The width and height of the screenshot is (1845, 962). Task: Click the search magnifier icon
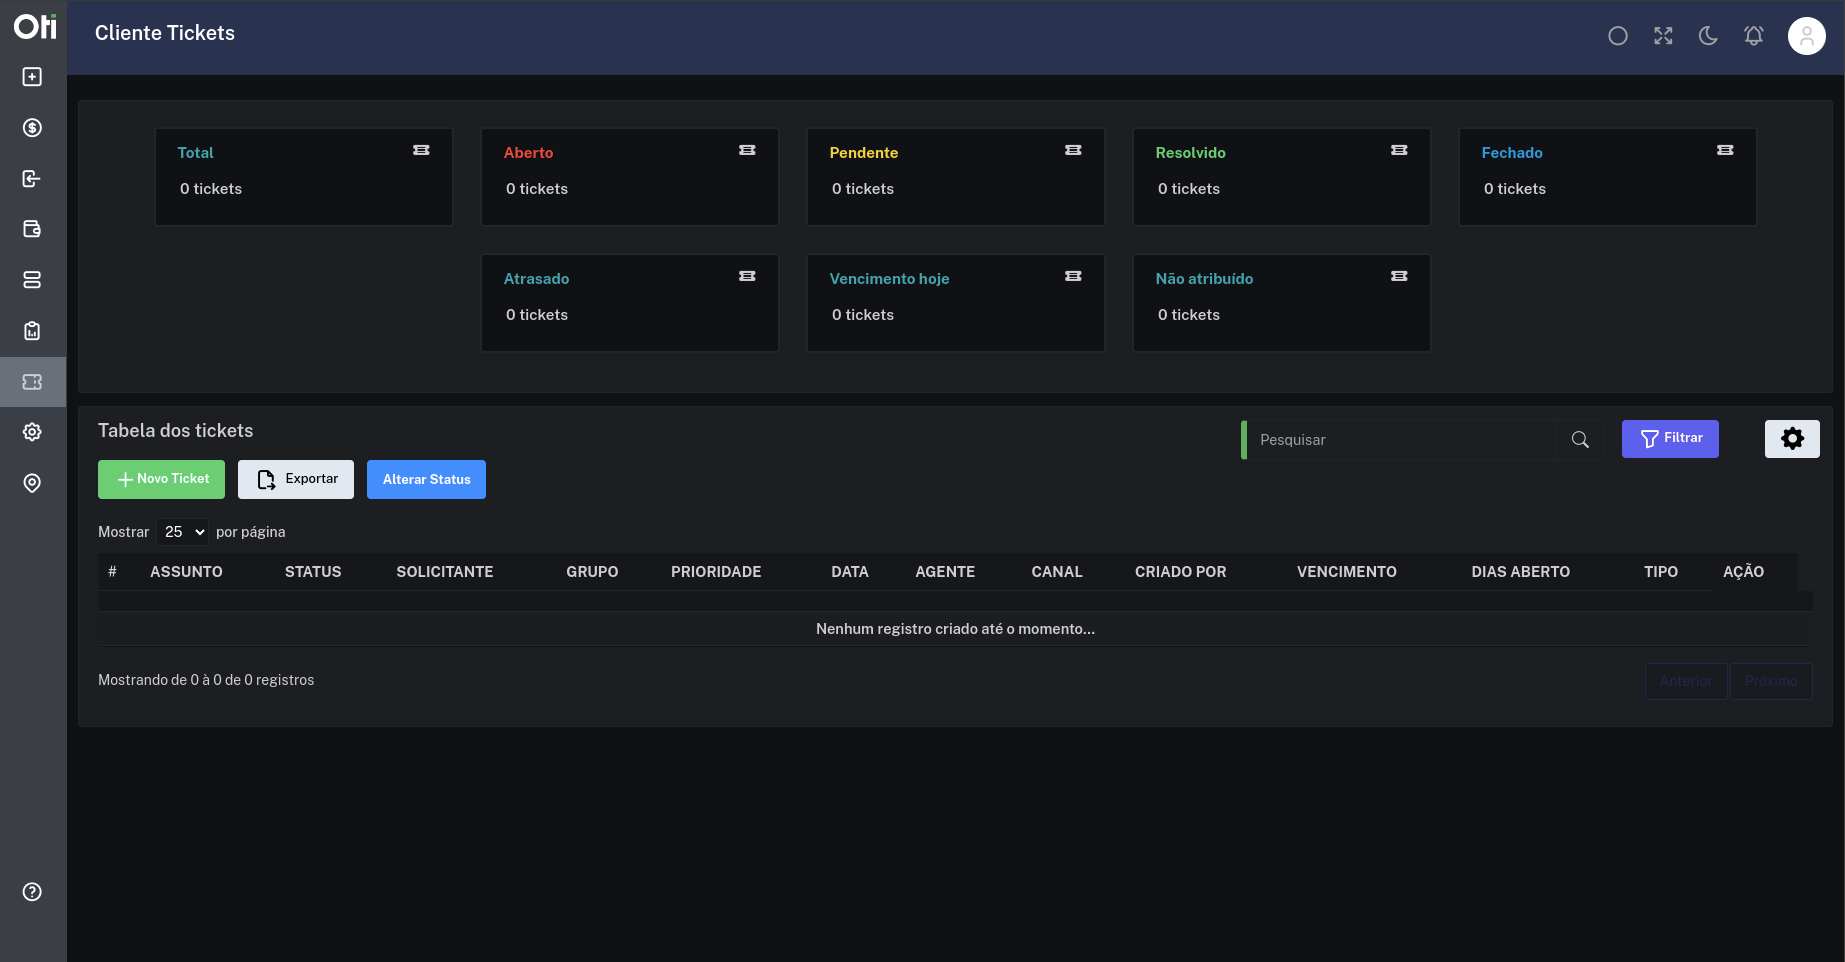(1580, 440)
